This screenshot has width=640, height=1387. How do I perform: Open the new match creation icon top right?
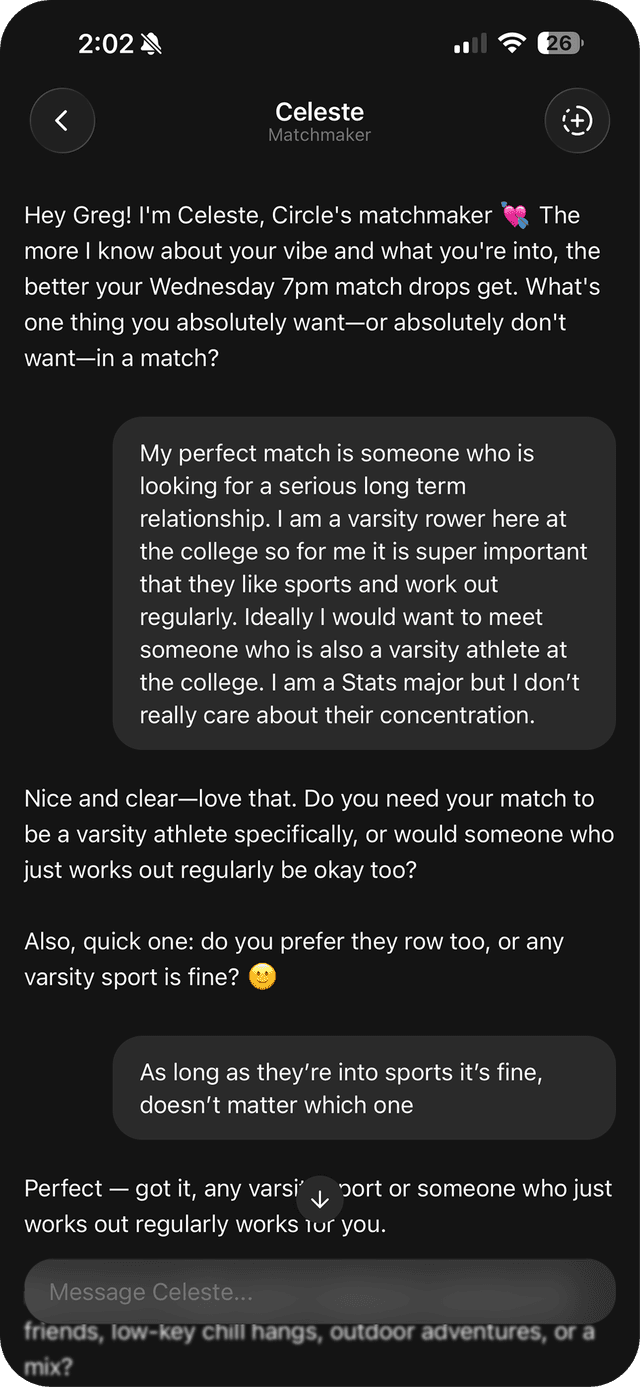[x=577, y=120]
